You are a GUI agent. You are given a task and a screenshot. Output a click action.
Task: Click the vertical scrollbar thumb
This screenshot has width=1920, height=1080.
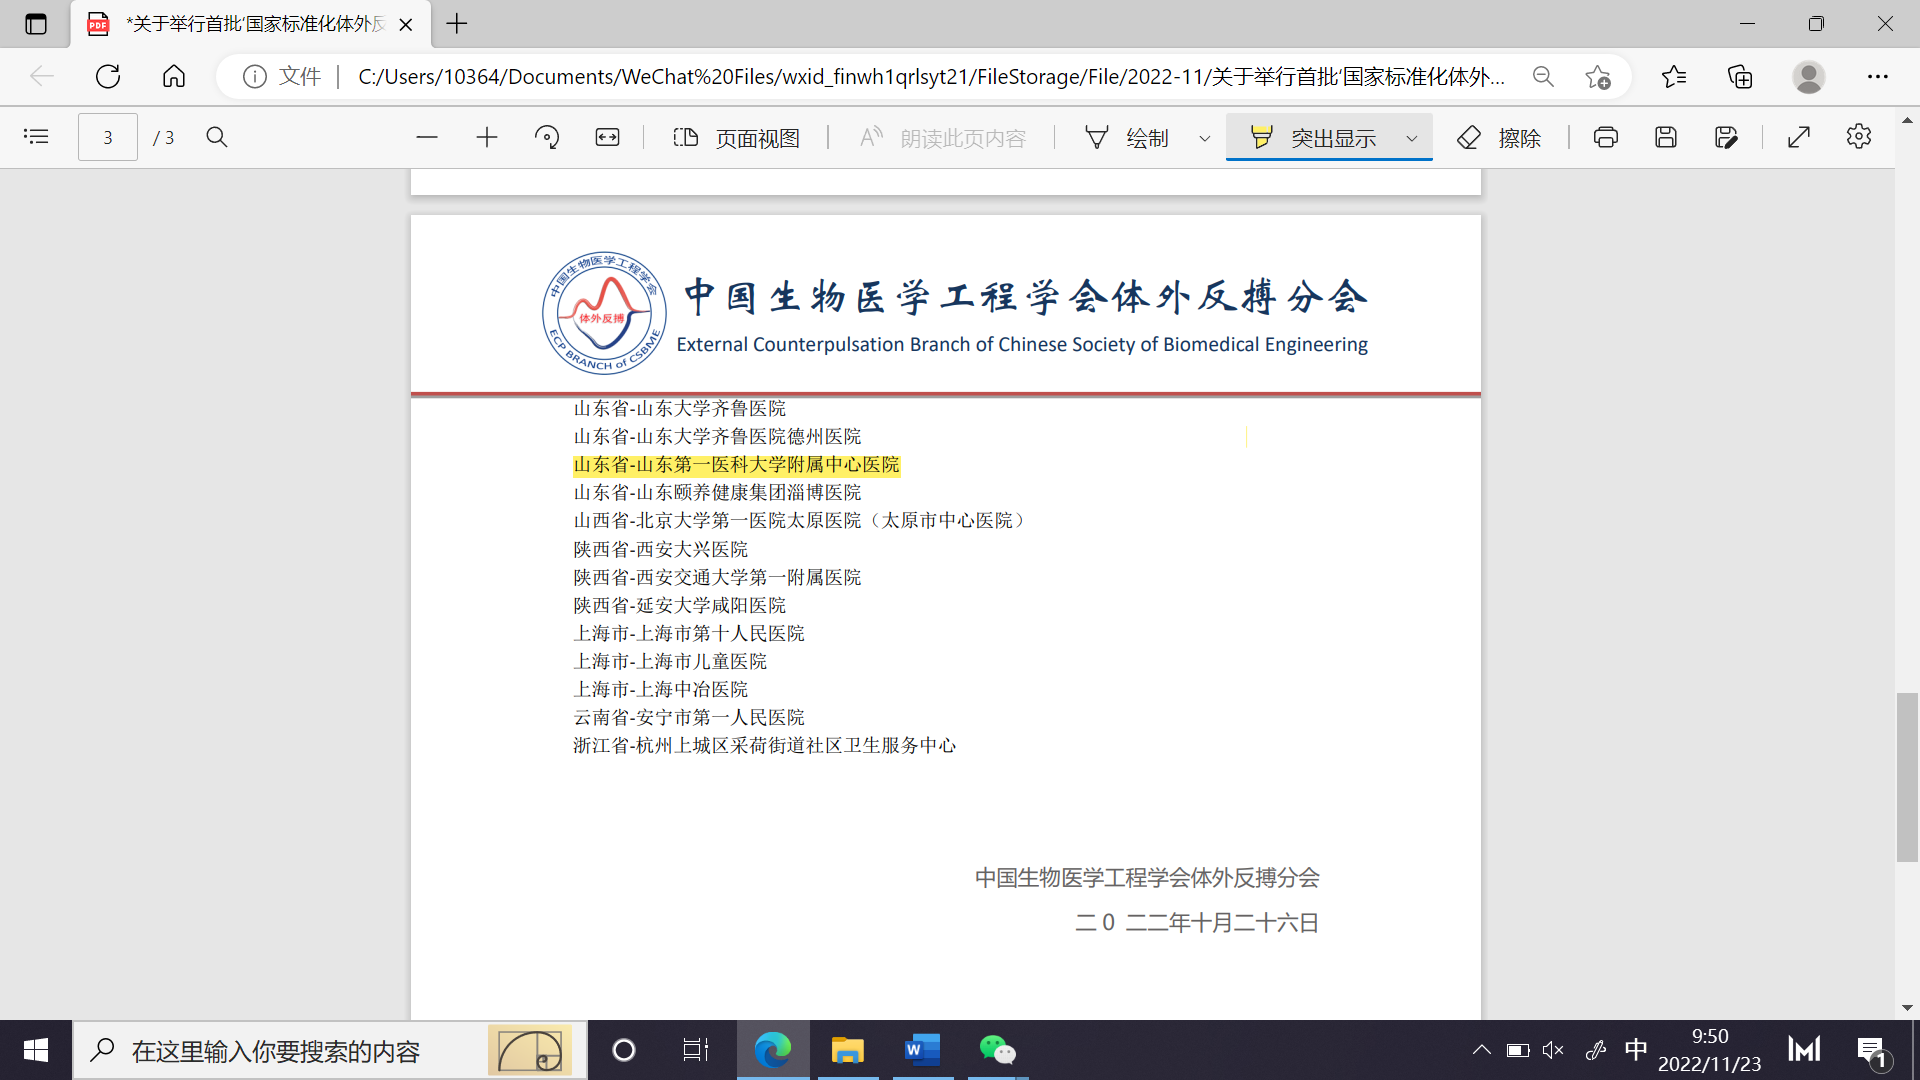(x=1907, y=777)
